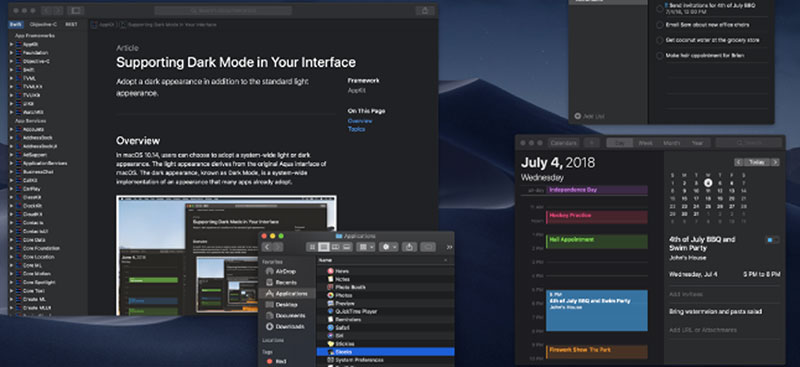This screenshot has width=800, height=367.
Task: Check off Get coconut water reminder
Action: coord(660,40)
